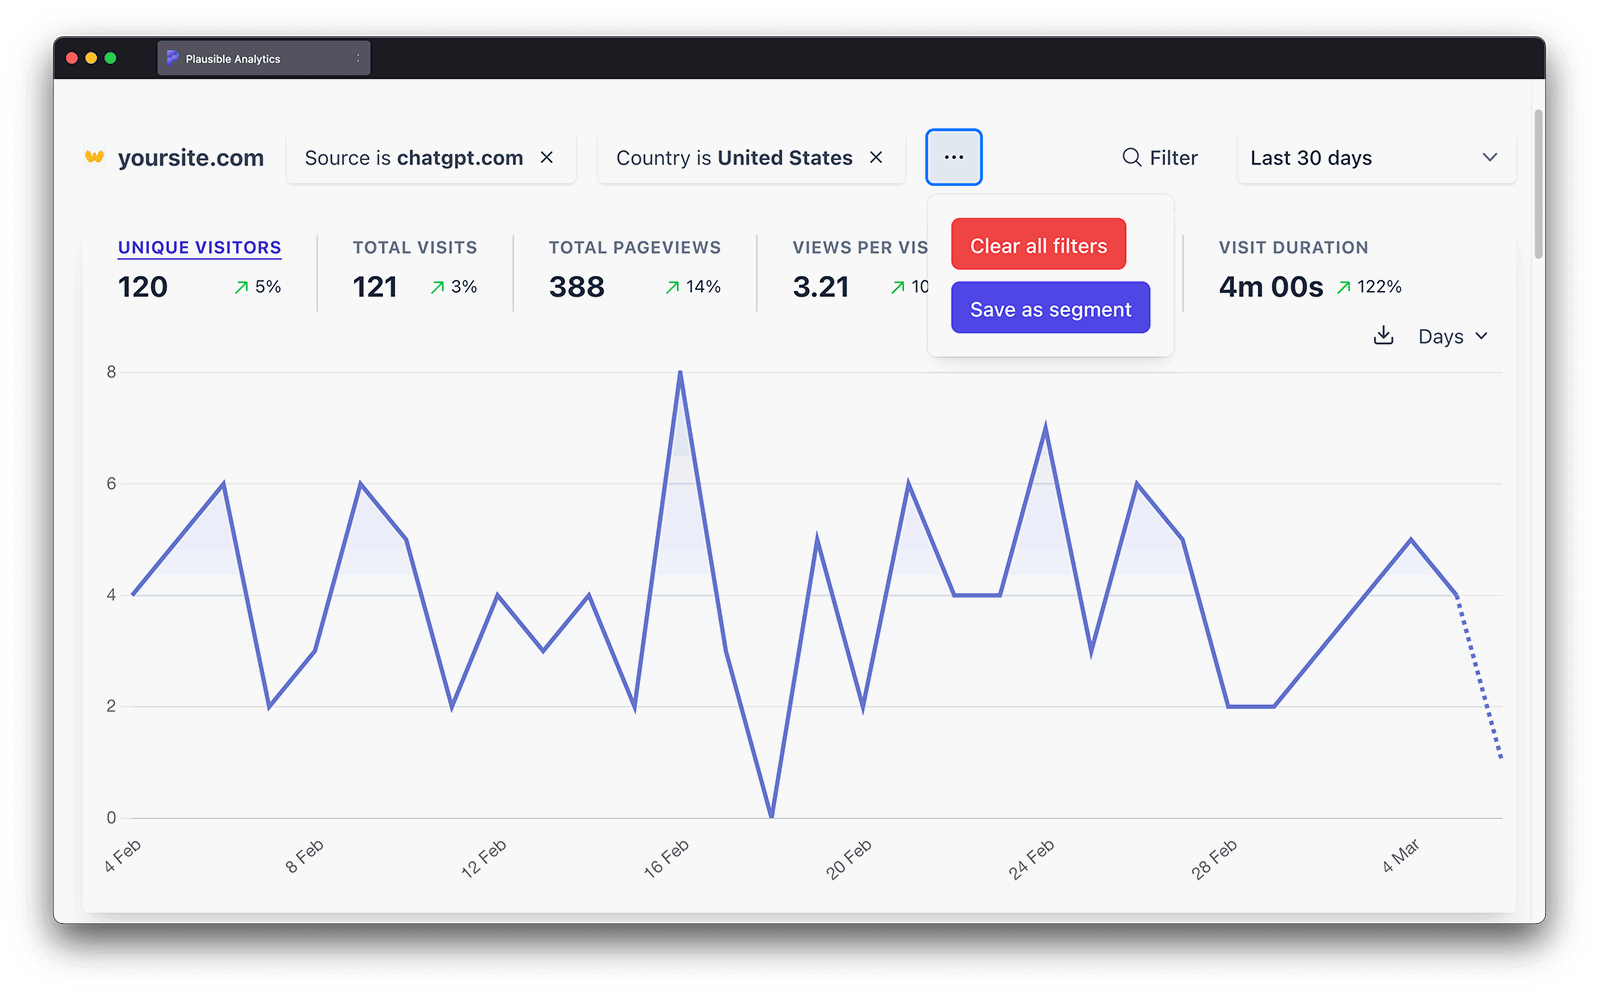Click Clear all filters
This screenshot has height=995, width=1600.
coord(1038,244)
